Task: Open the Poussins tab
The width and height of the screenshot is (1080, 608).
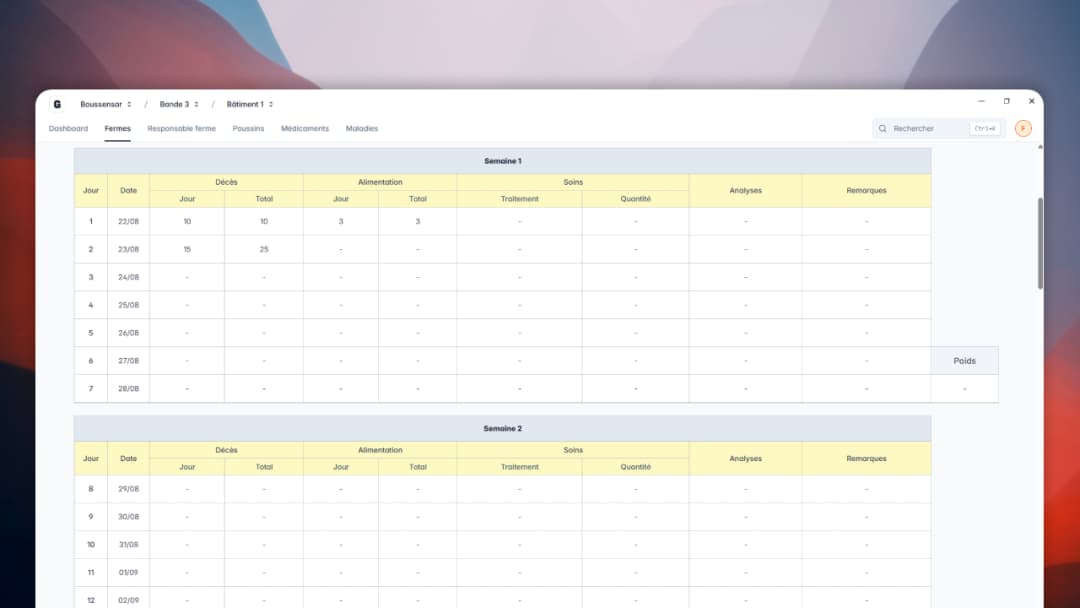Action: tap(248, 128)
